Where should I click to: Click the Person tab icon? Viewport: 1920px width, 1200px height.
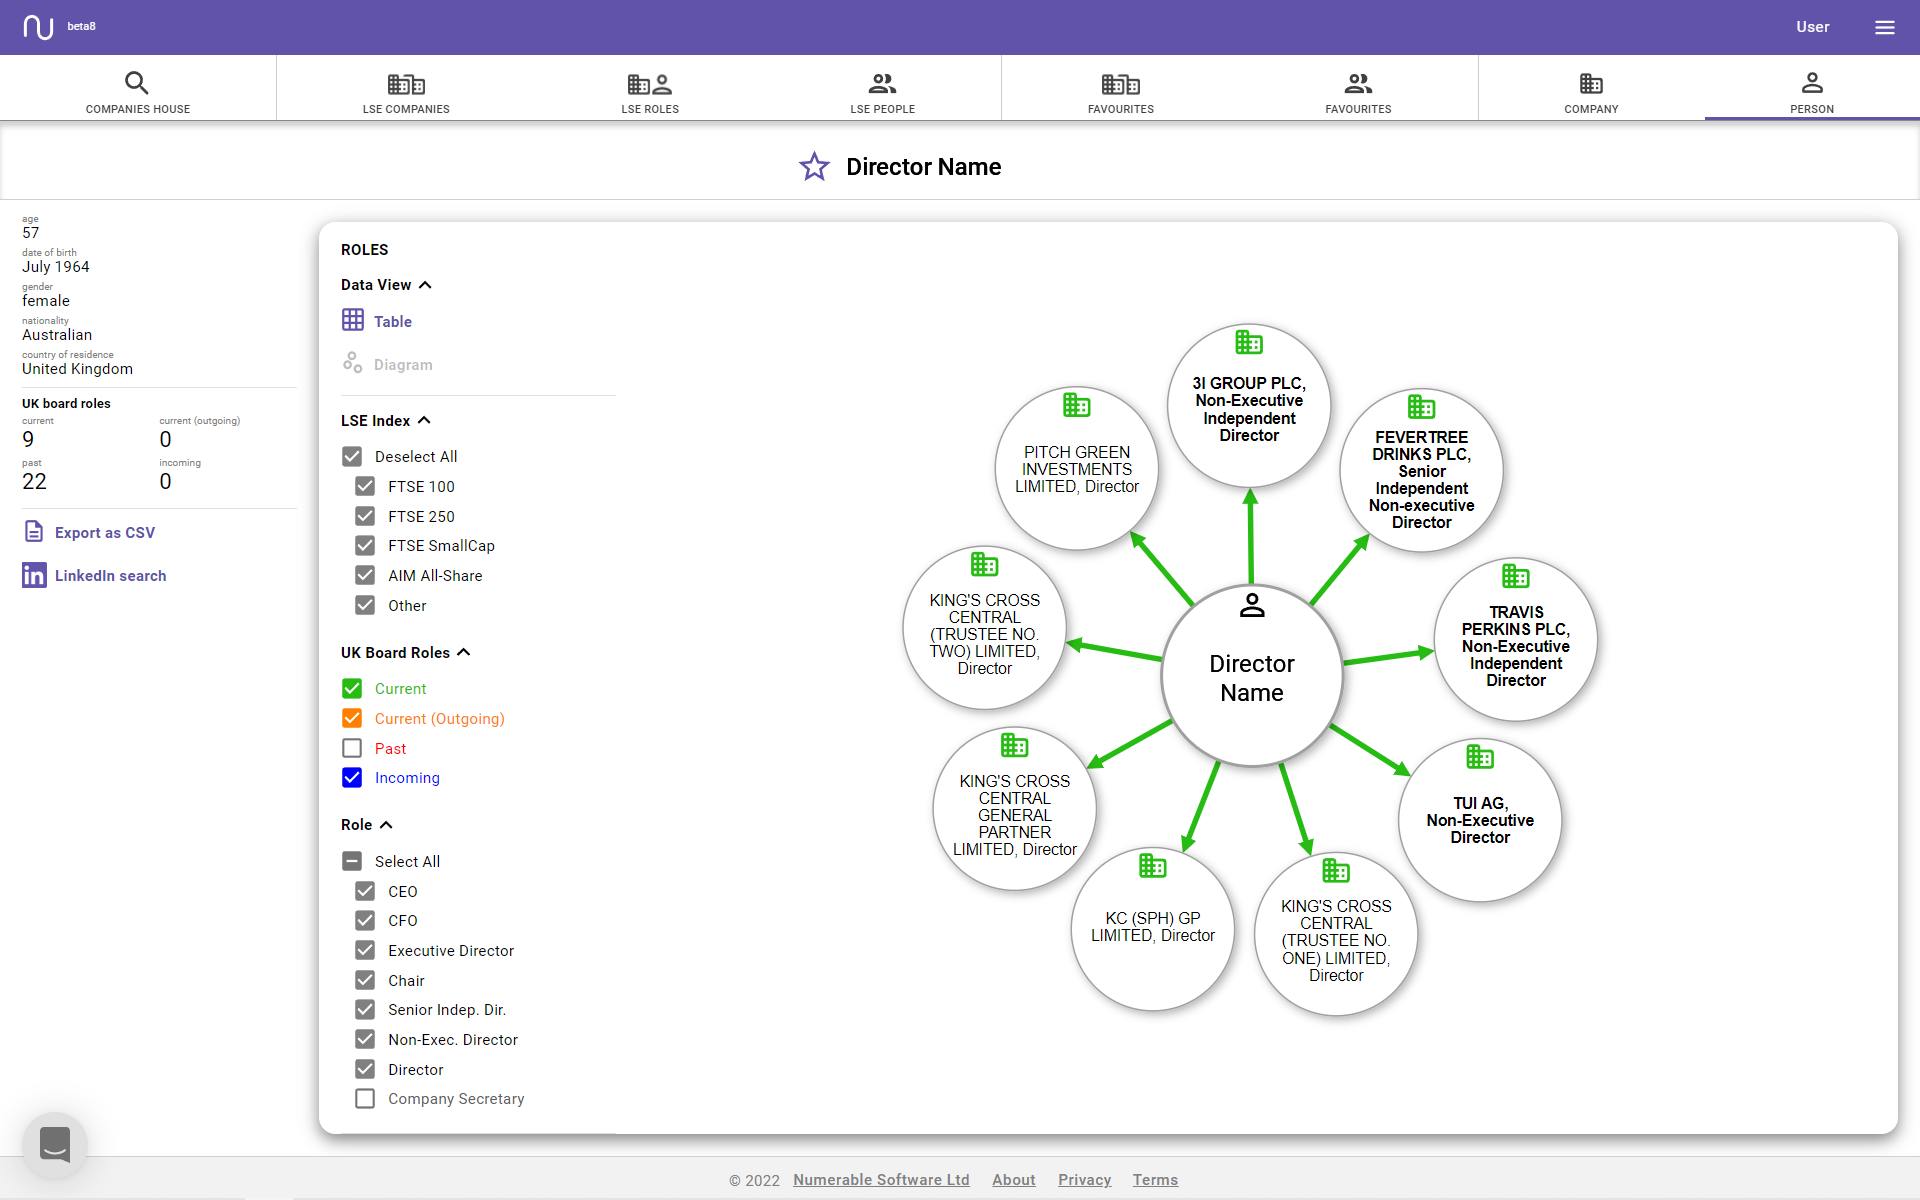pyautogui.click(x=1812, y=82)
